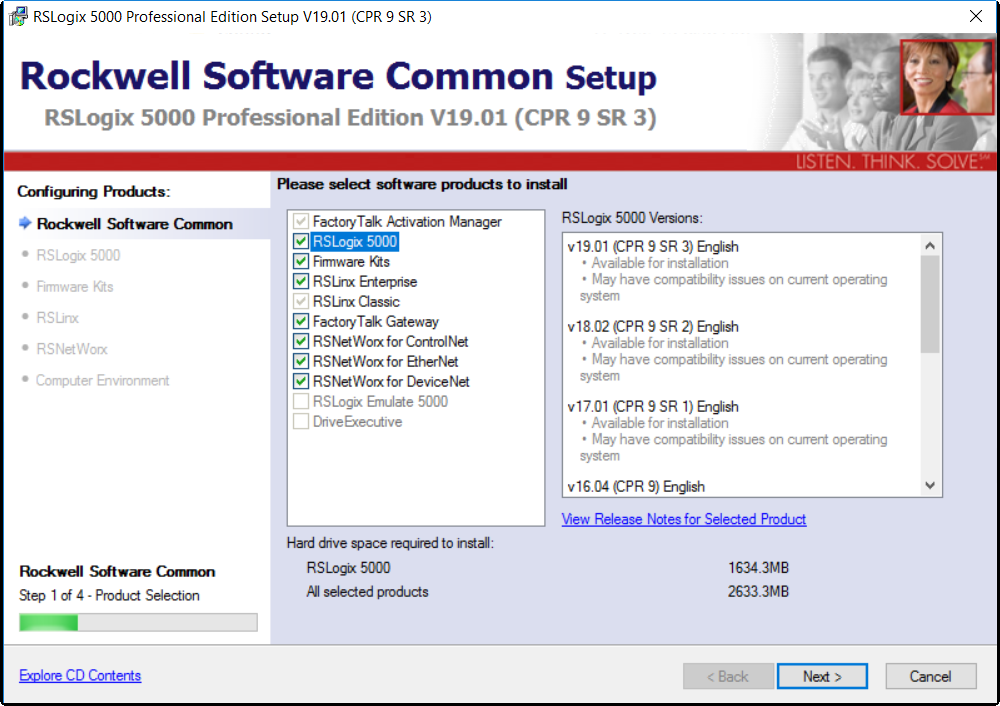Select RSNetWorx step in sidebar

[72, 349]
